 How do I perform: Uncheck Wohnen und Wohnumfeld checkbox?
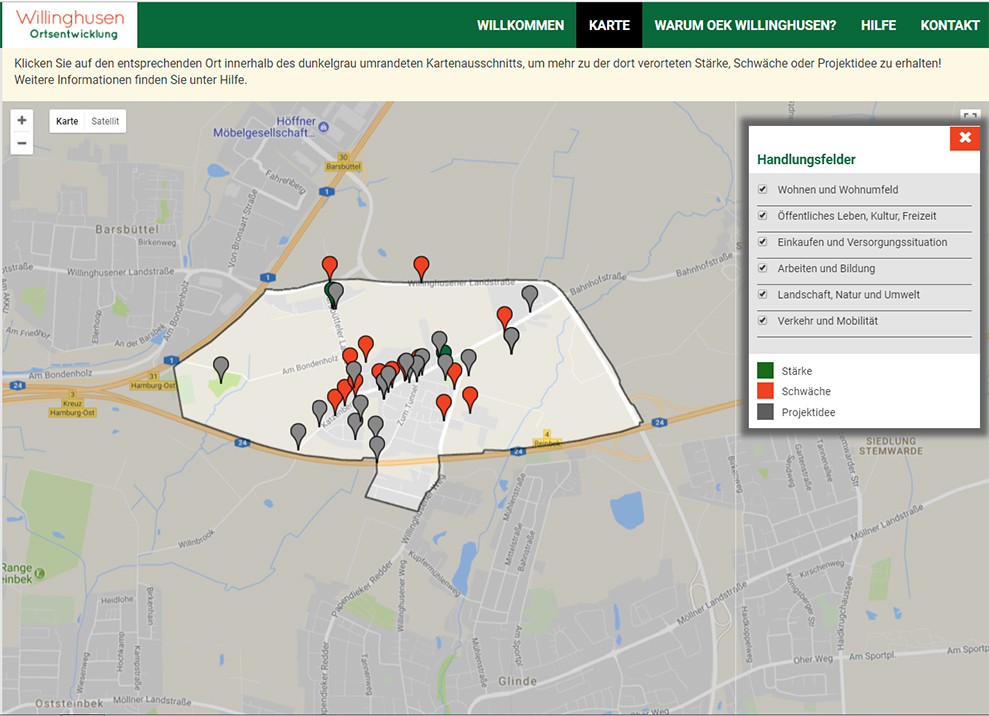pyautogui.click(x=763, y=189)
